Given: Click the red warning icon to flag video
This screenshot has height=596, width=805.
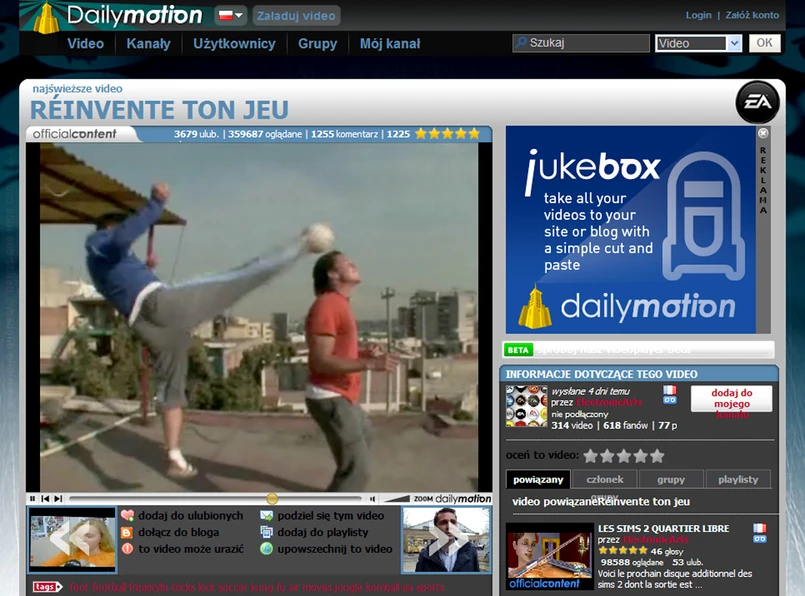Looking at the screenshot, I should tap(127, 549).
